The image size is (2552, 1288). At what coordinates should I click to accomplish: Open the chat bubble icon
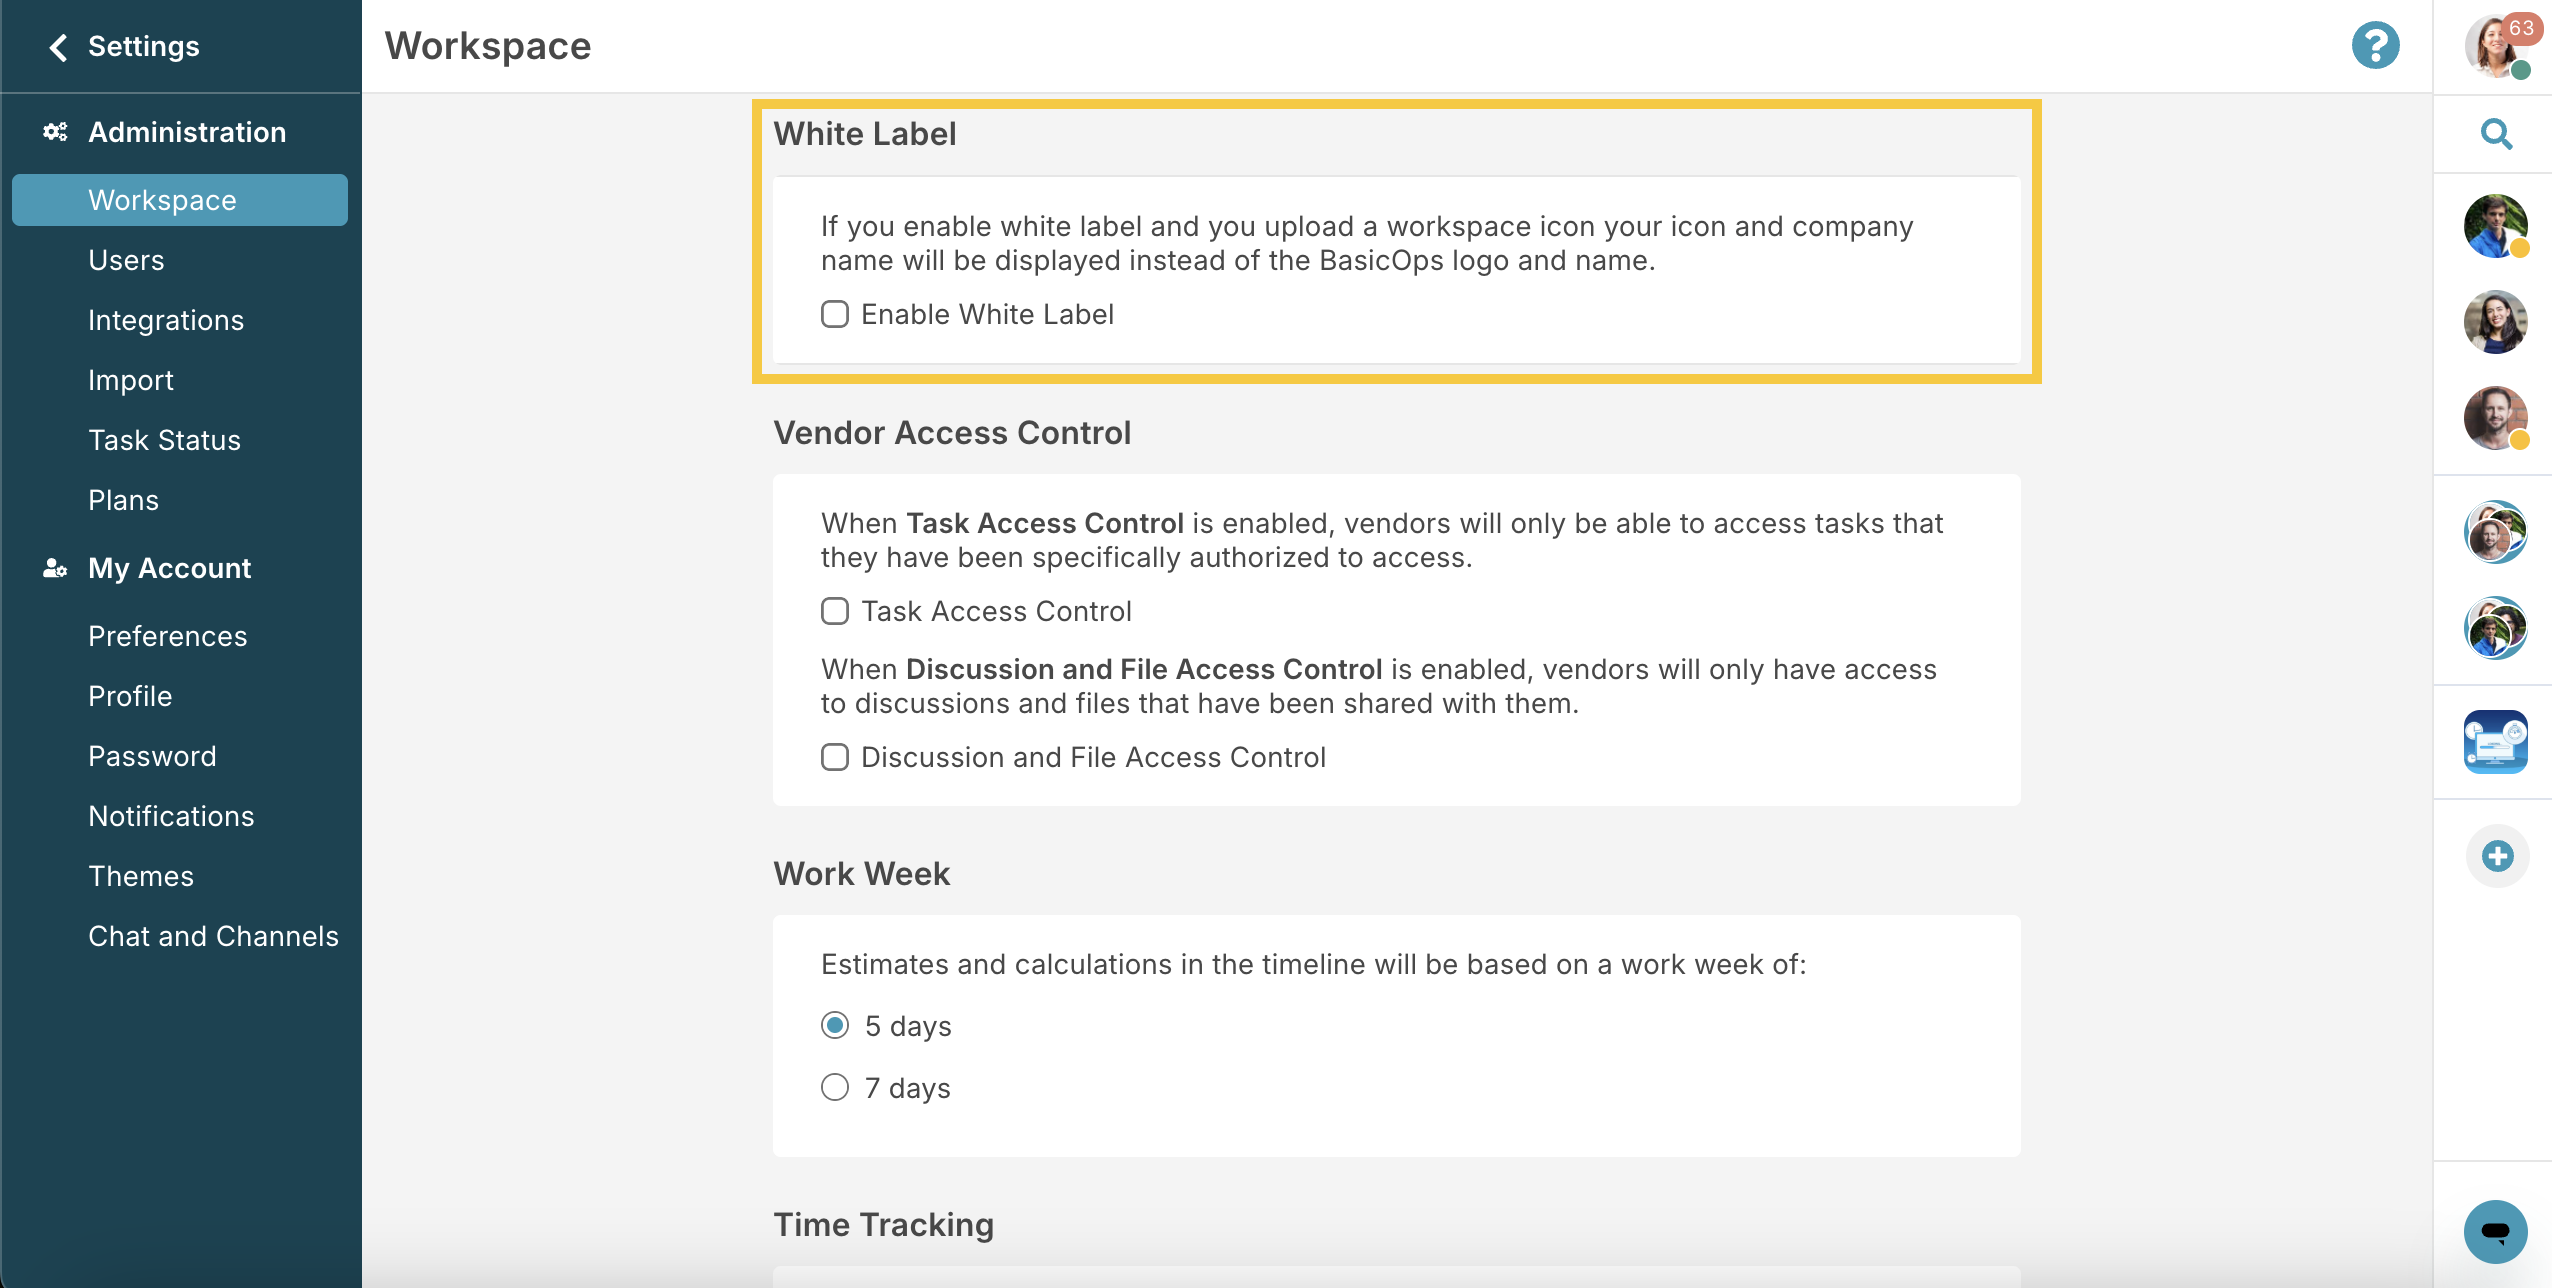tap(2495, 1231)
